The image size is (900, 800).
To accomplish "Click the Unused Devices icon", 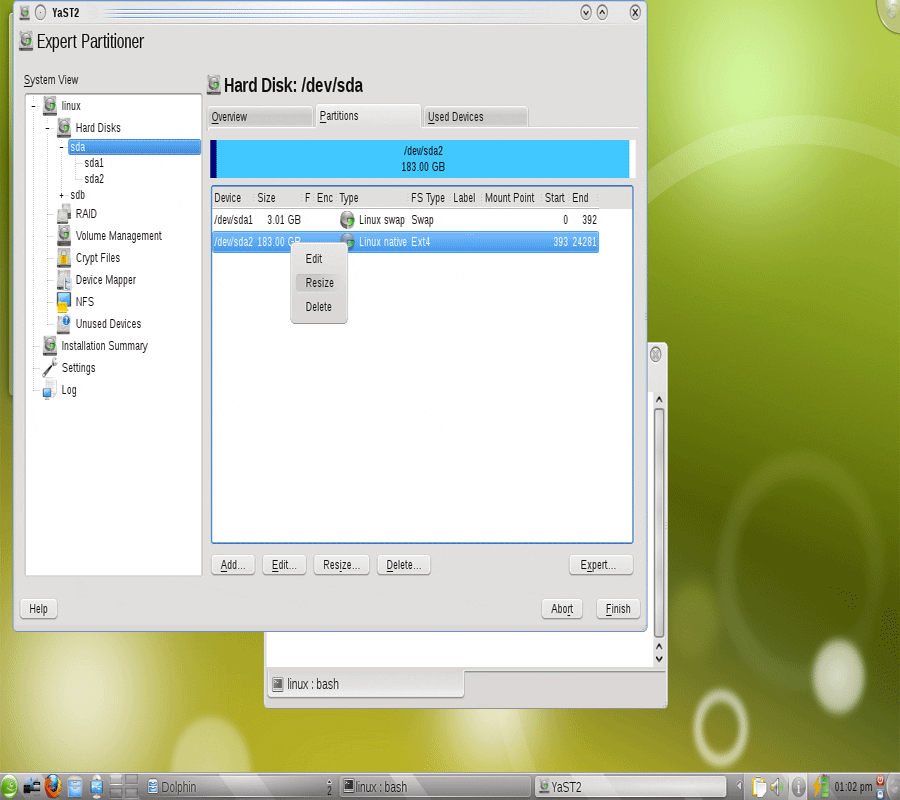I will pos(64,324).
